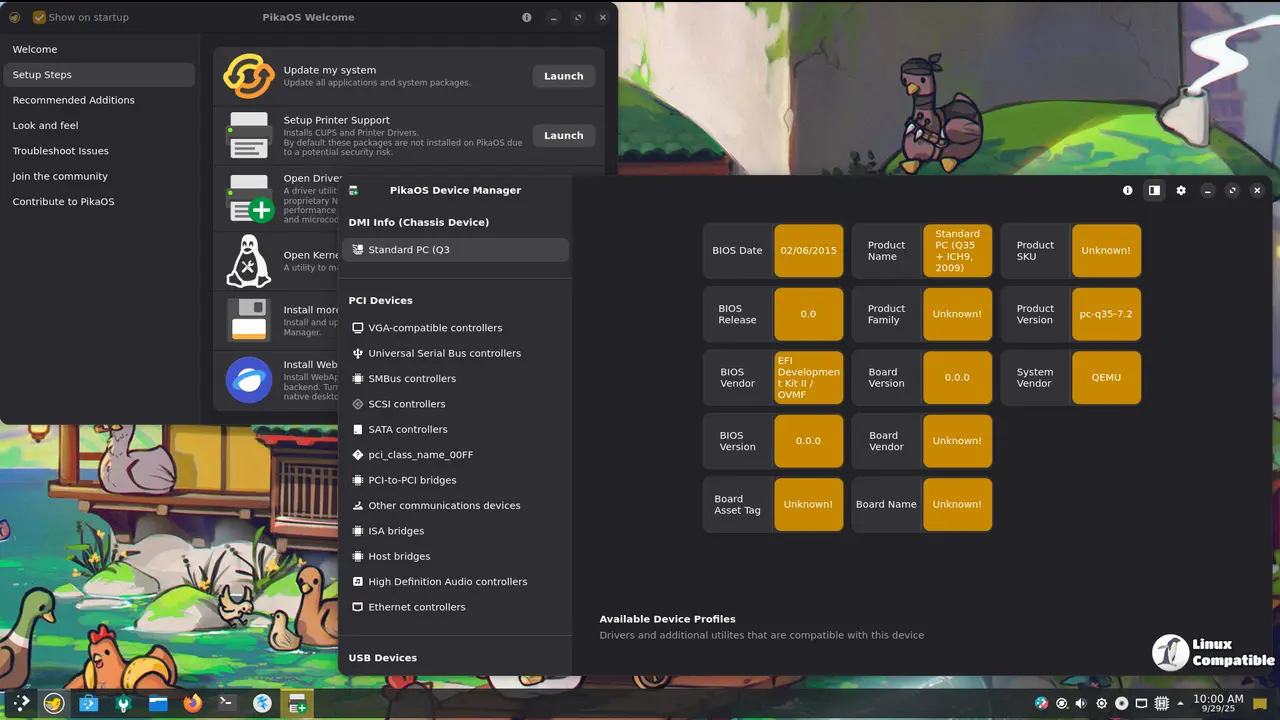This screenshot has height=720, width=1280.
Task: Open the Recommended Additions section
Action: (73, 100)
